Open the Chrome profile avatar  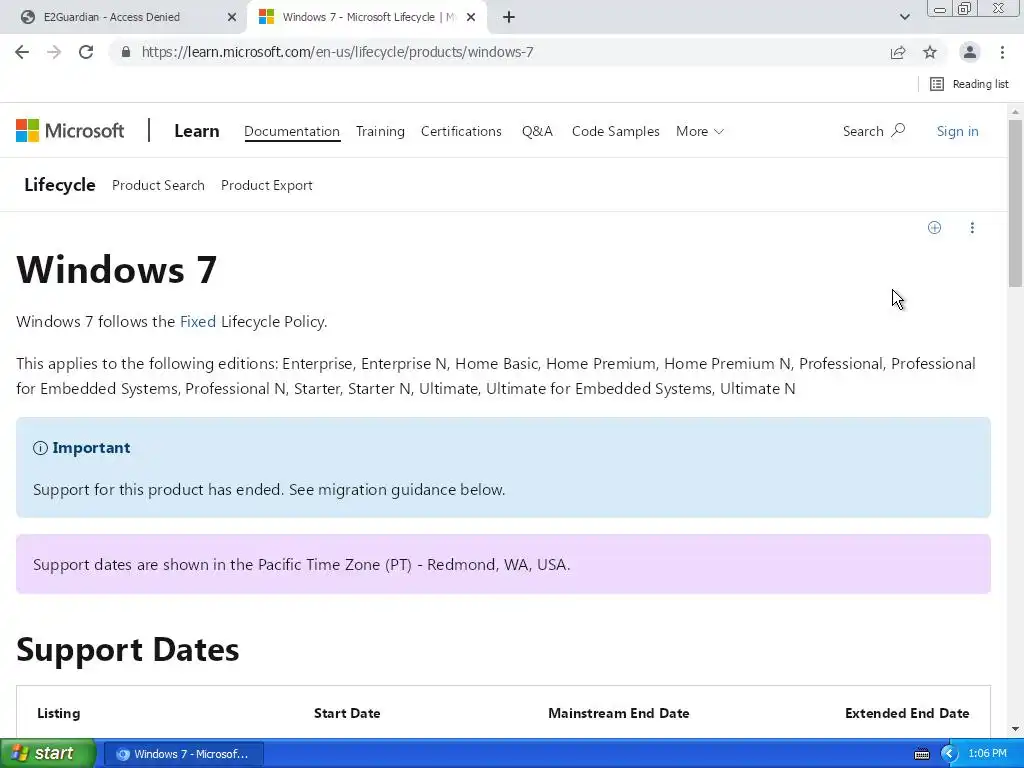tap(970, 52)
